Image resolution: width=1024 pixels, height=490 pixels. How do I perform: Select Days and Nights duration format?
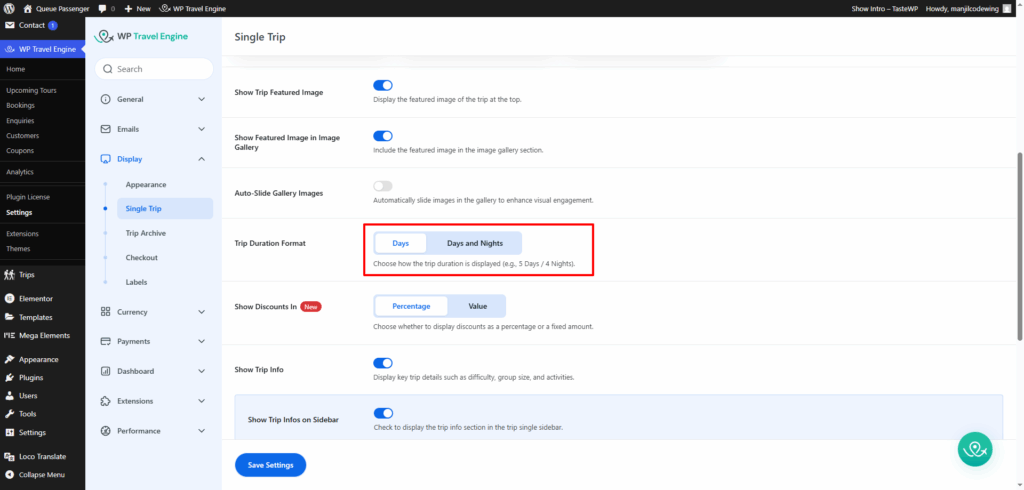pos(474,243)
